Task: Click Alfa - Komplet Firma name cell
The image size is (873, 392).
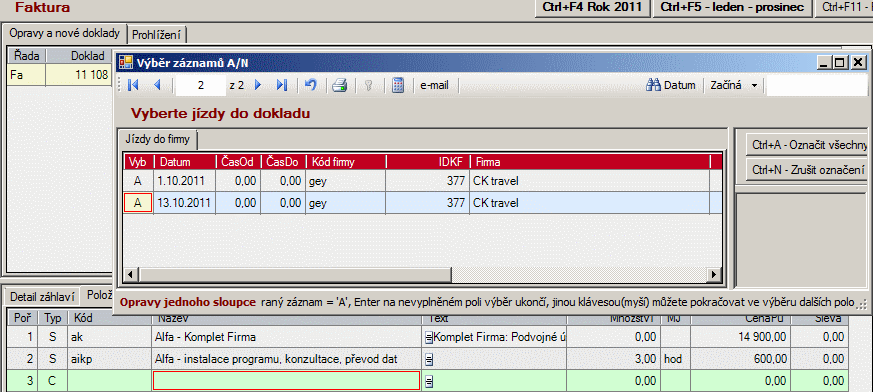Action: pyautogui.click(x=286, y=337)
